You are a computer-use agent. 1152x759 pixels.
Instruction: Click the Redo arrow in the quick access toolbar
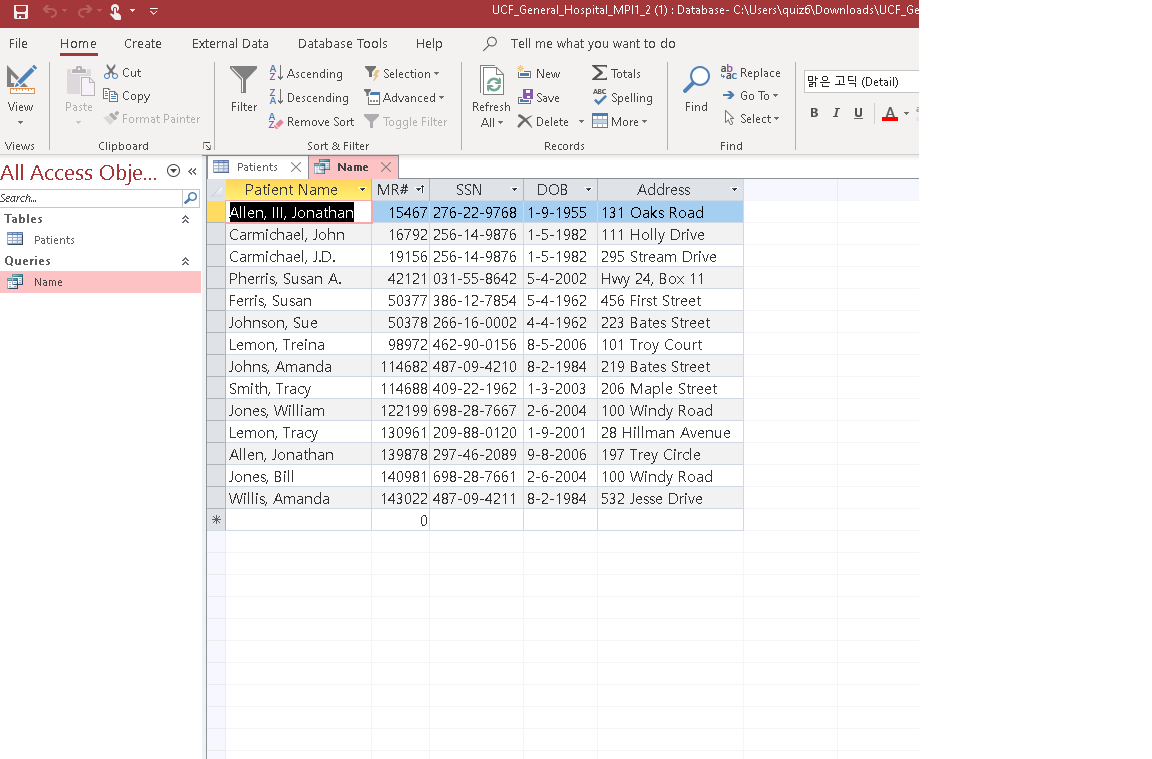(x=84, y=11)
